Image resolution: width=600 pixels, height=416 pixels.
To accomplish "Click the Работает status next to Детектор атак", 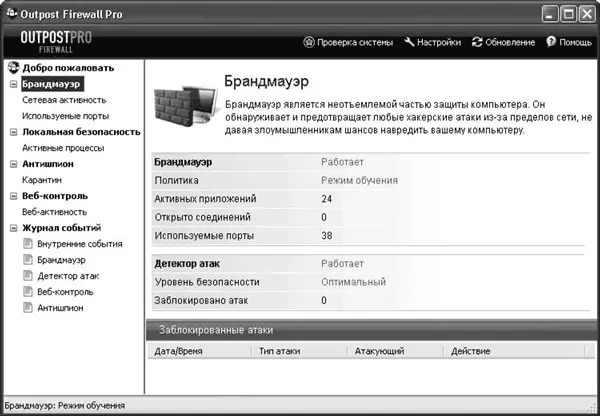I will pos(342,264).
